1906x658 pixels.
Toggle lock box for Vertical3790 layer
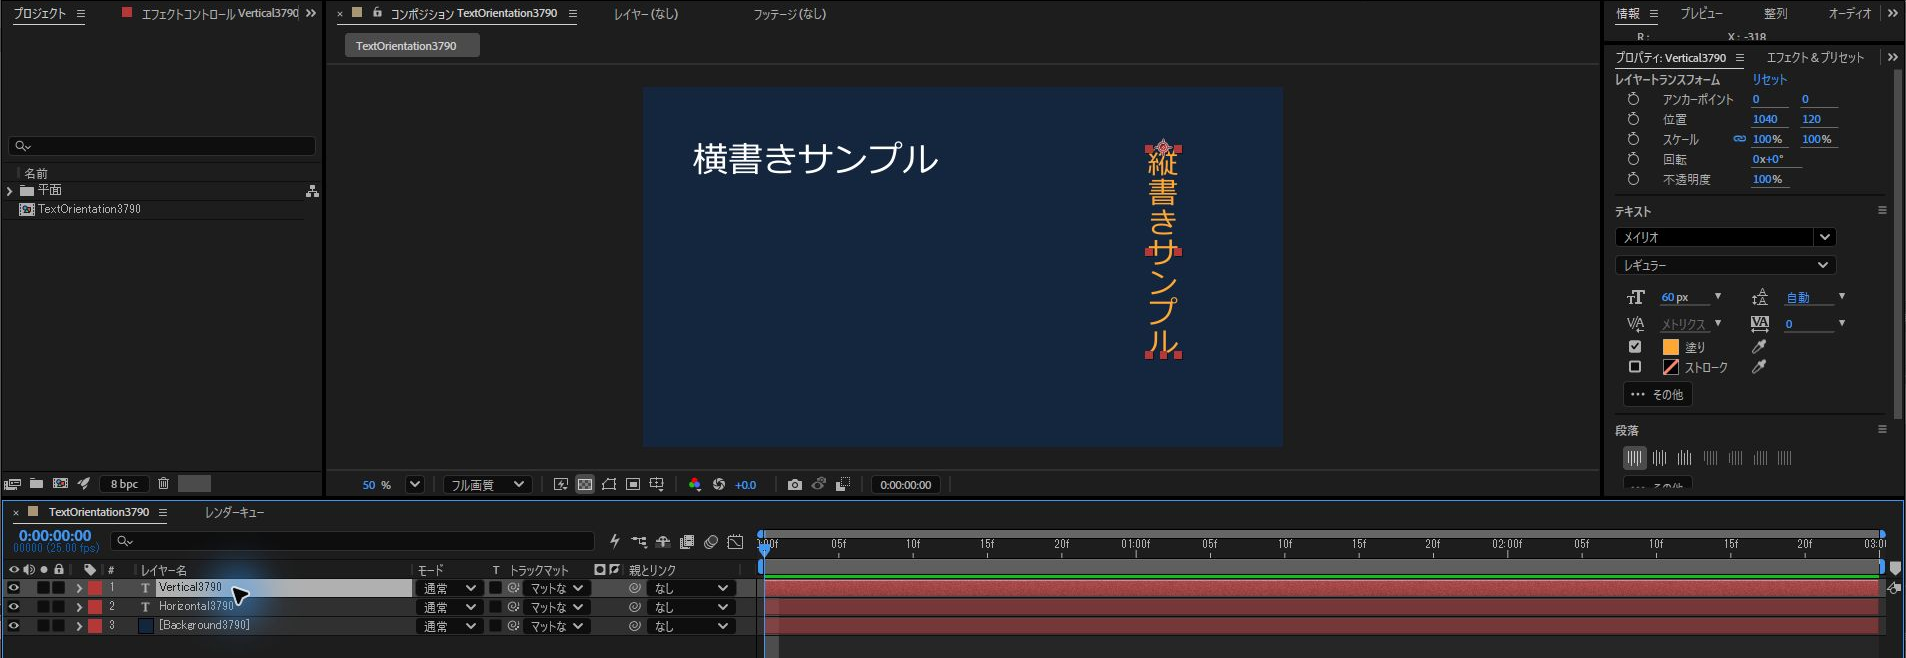point(59,588)
